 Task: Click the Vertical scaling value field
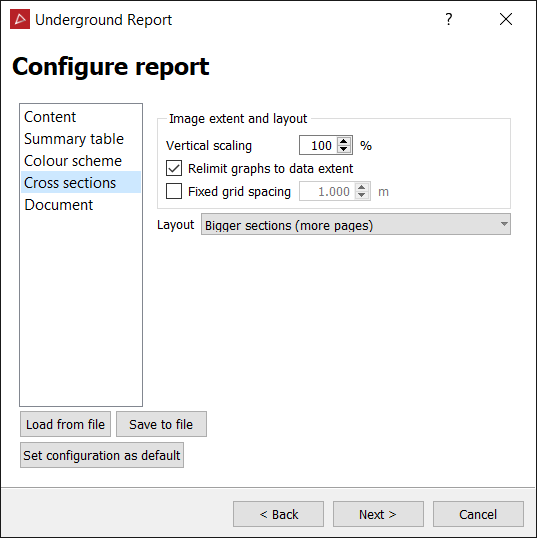pyautogui.click(x=319, y=145)
